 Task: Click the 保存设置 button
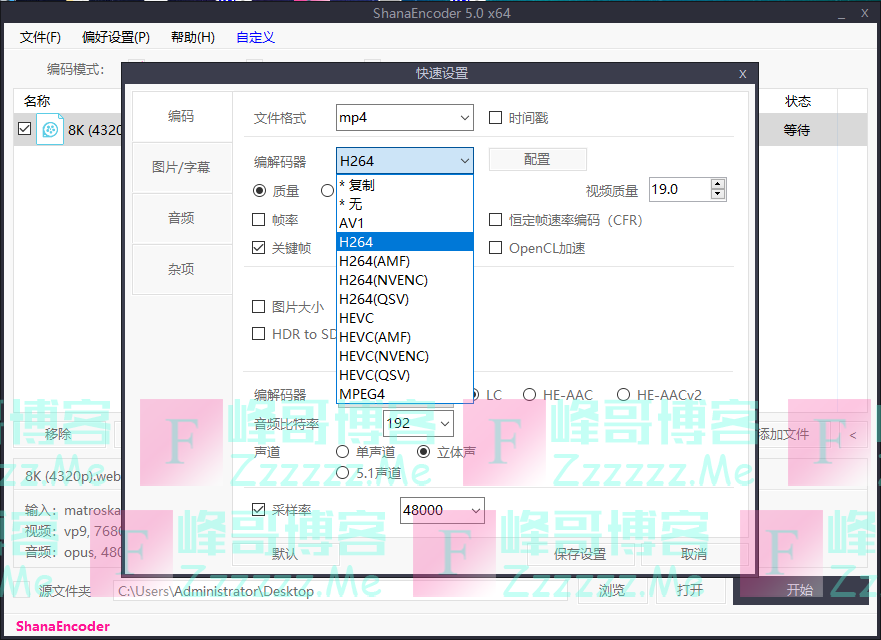pyautogui.click(x=580, y=554)
